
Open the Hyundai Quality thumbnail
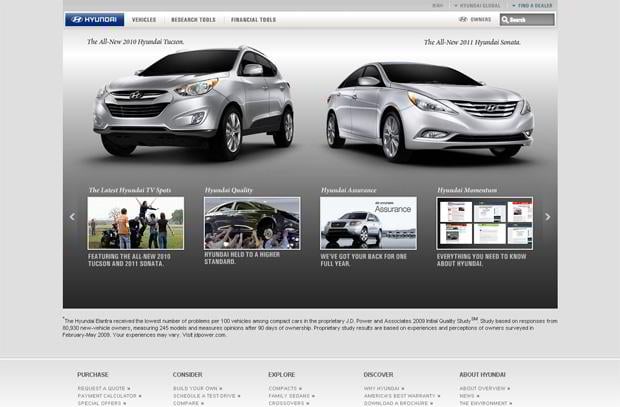coord(251,222)
